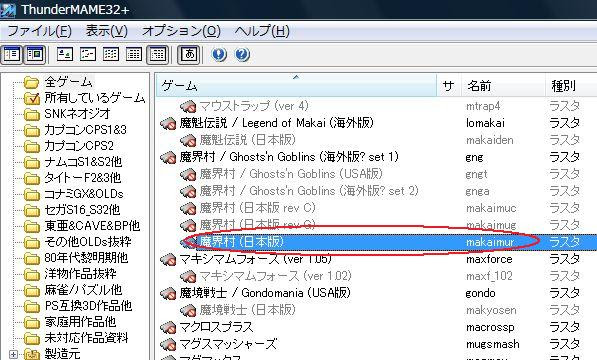Toggle the folder list pane toolbar button
Viewport: 597px width, 360px height.
click(12, 54)
